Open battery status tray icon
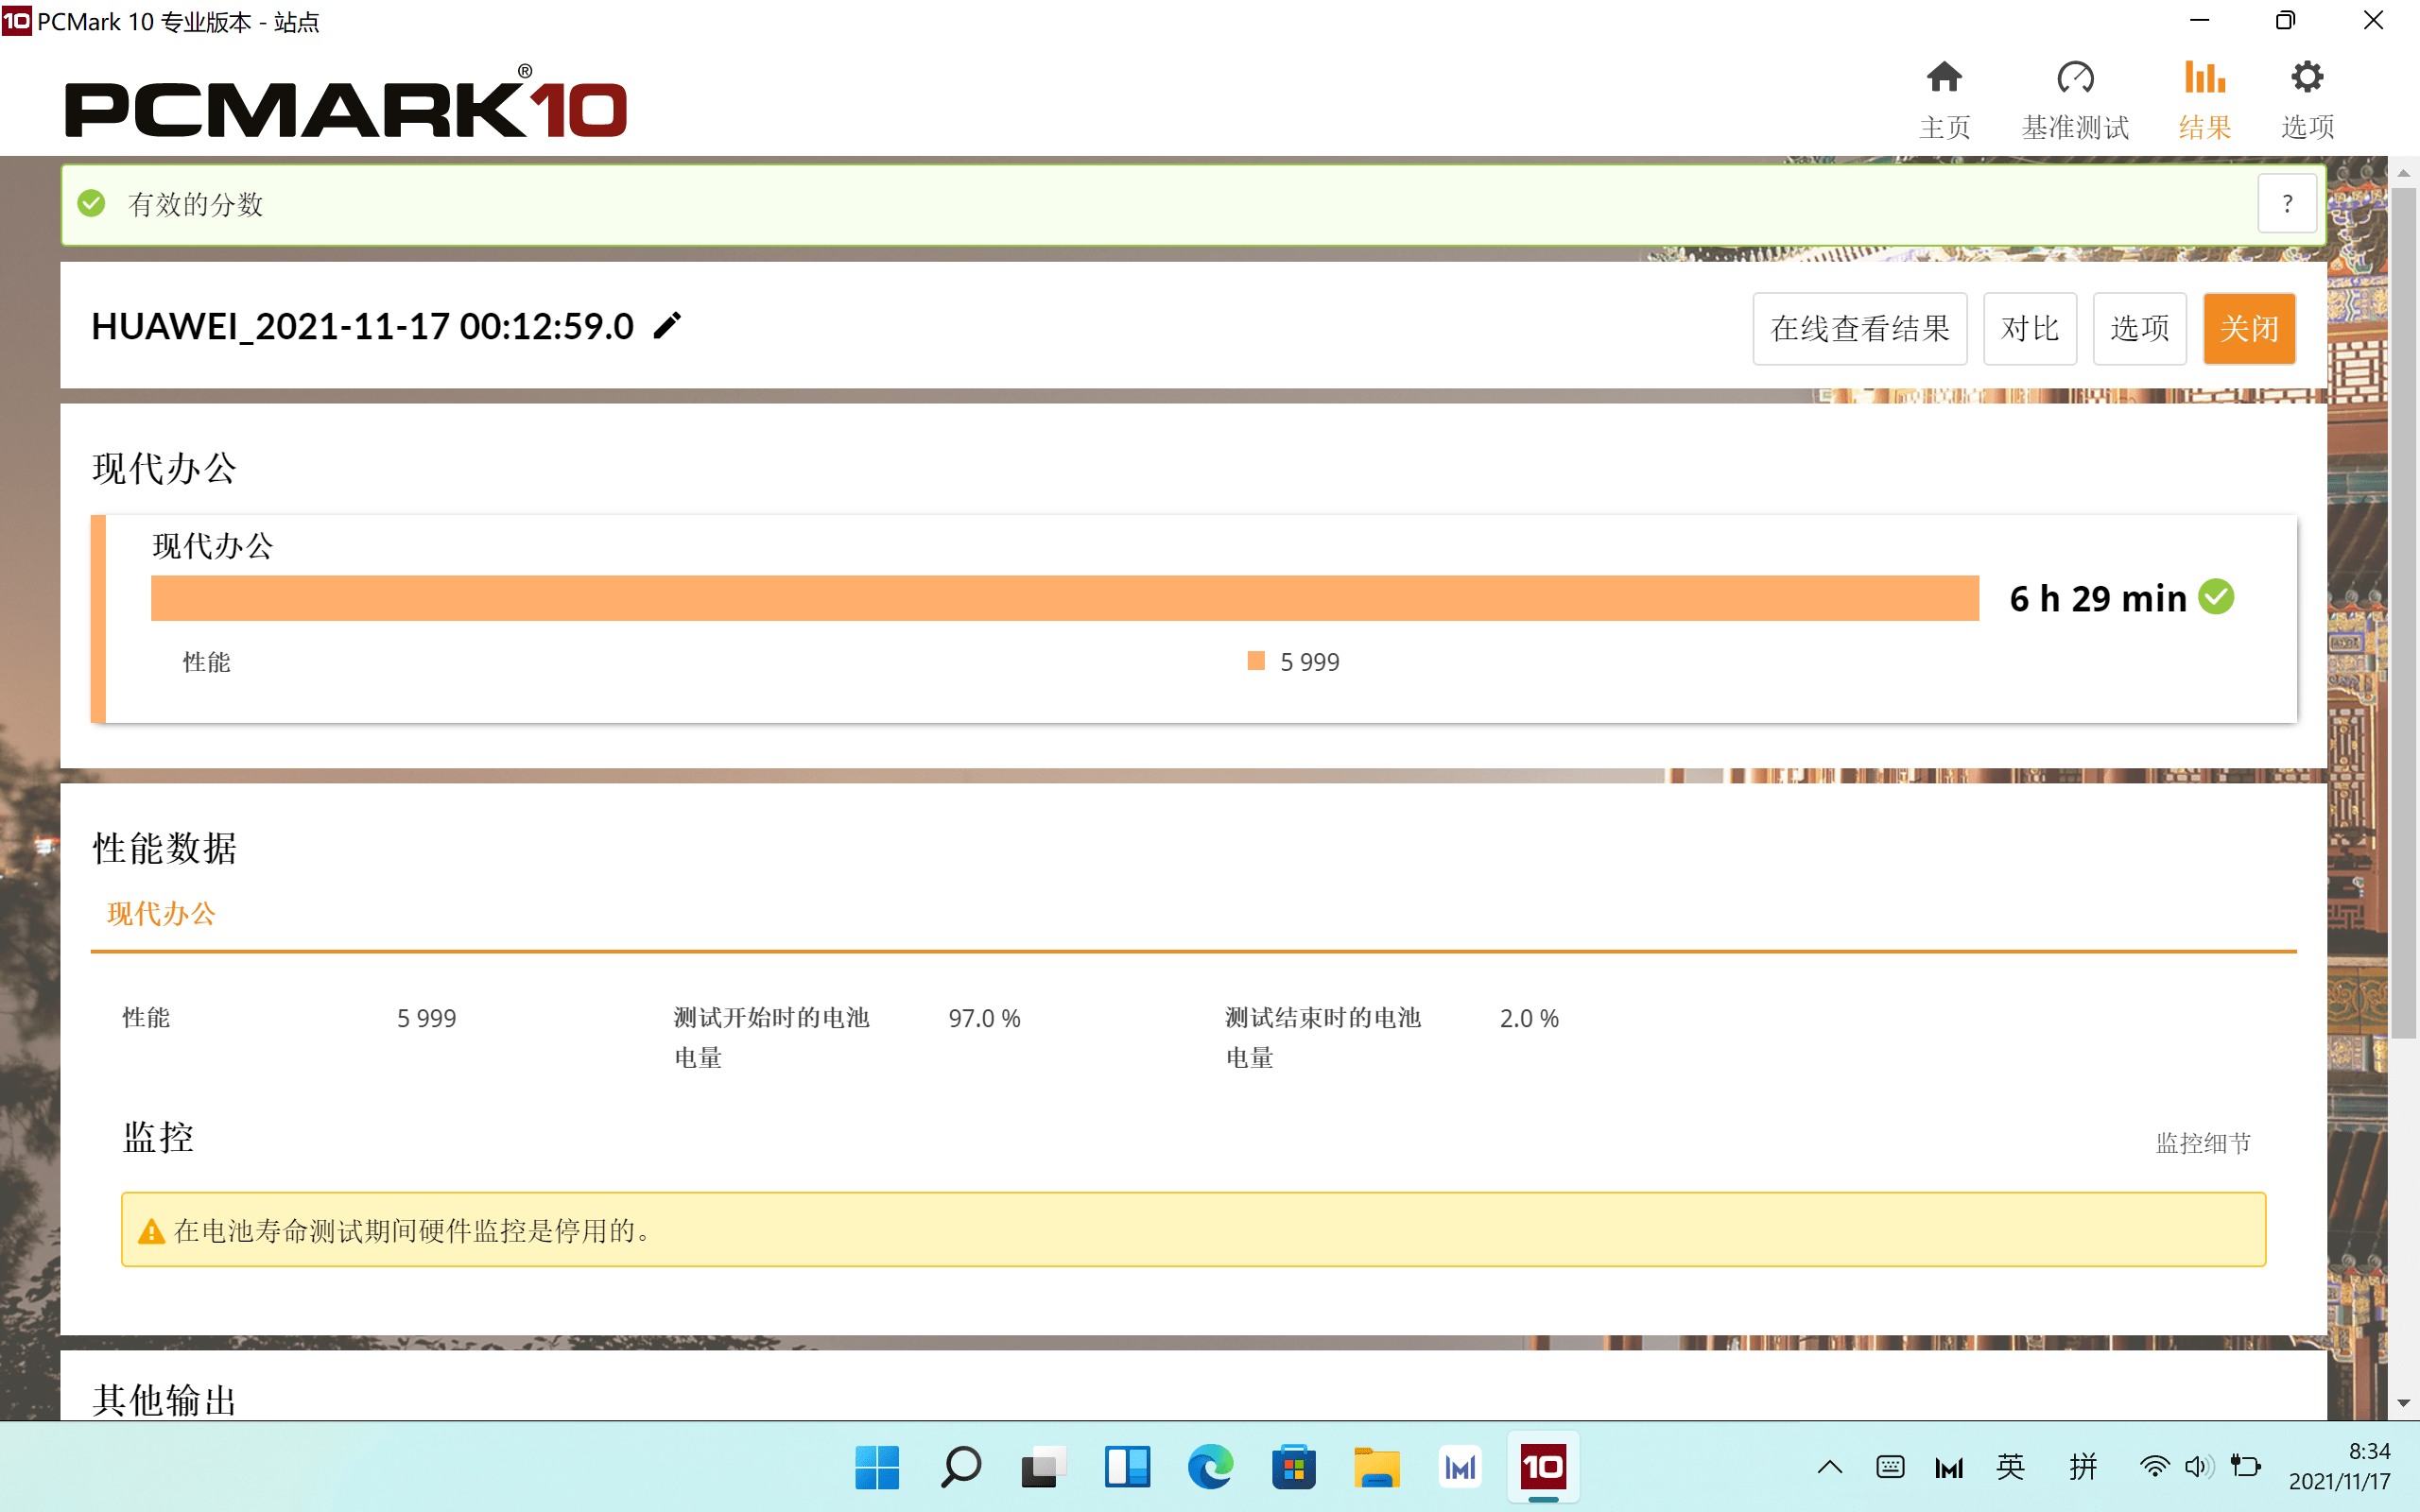Viewport: 2420px width, 1512px height. (2245, 1467)
